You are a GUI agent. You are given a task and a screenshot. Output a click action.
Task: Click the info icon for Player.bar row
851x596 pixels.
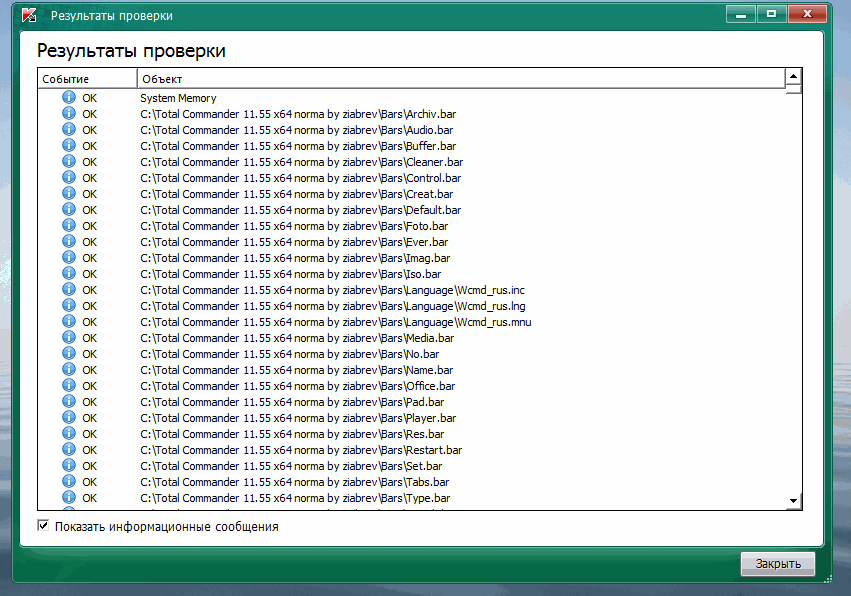tap(69, 417)
